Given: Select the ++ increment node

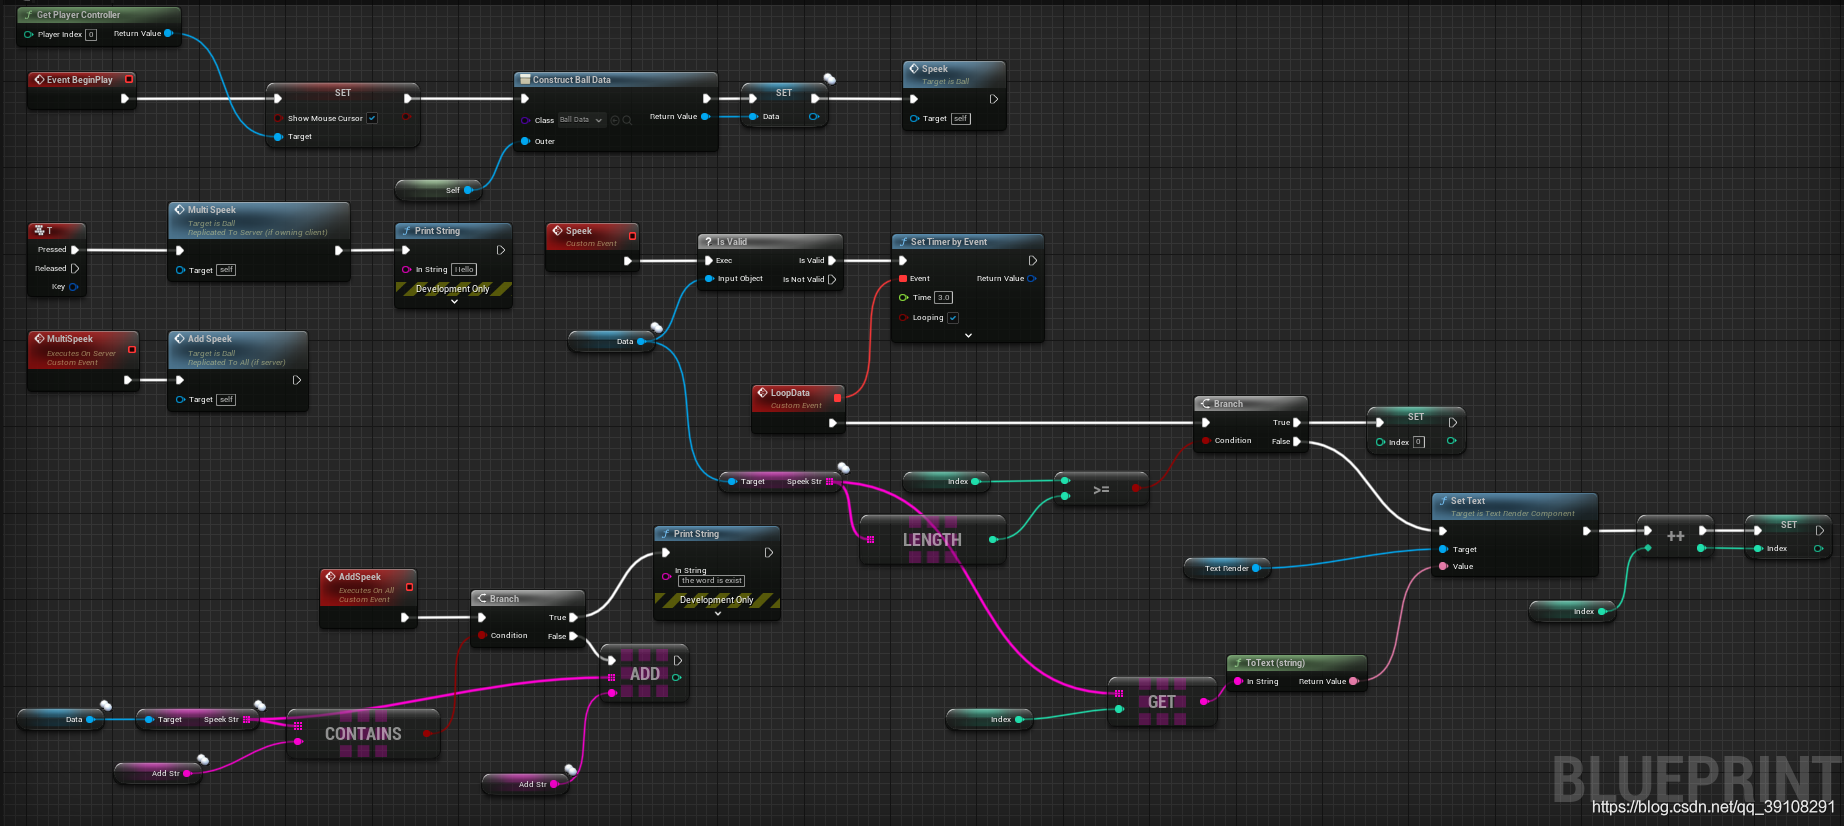Looking at the screenshot, I should (1675, 537).
